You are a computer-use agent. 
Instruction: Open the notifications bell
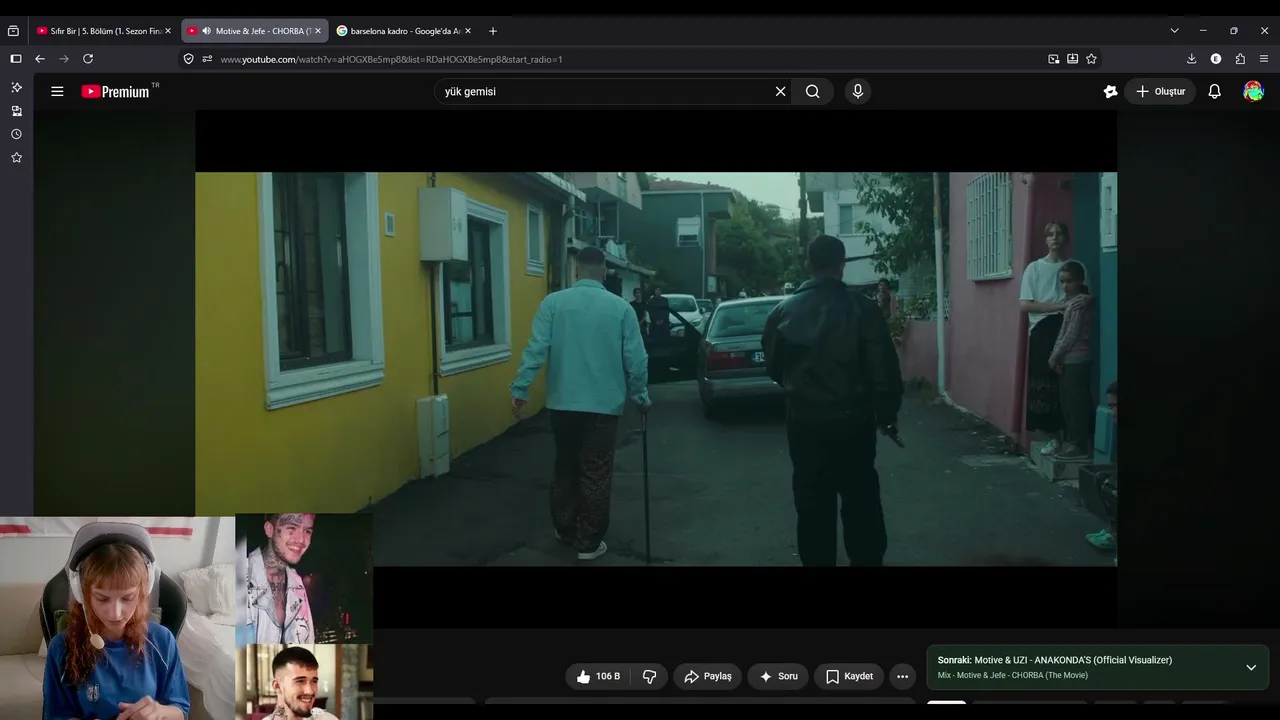[x=1214, y=91]
